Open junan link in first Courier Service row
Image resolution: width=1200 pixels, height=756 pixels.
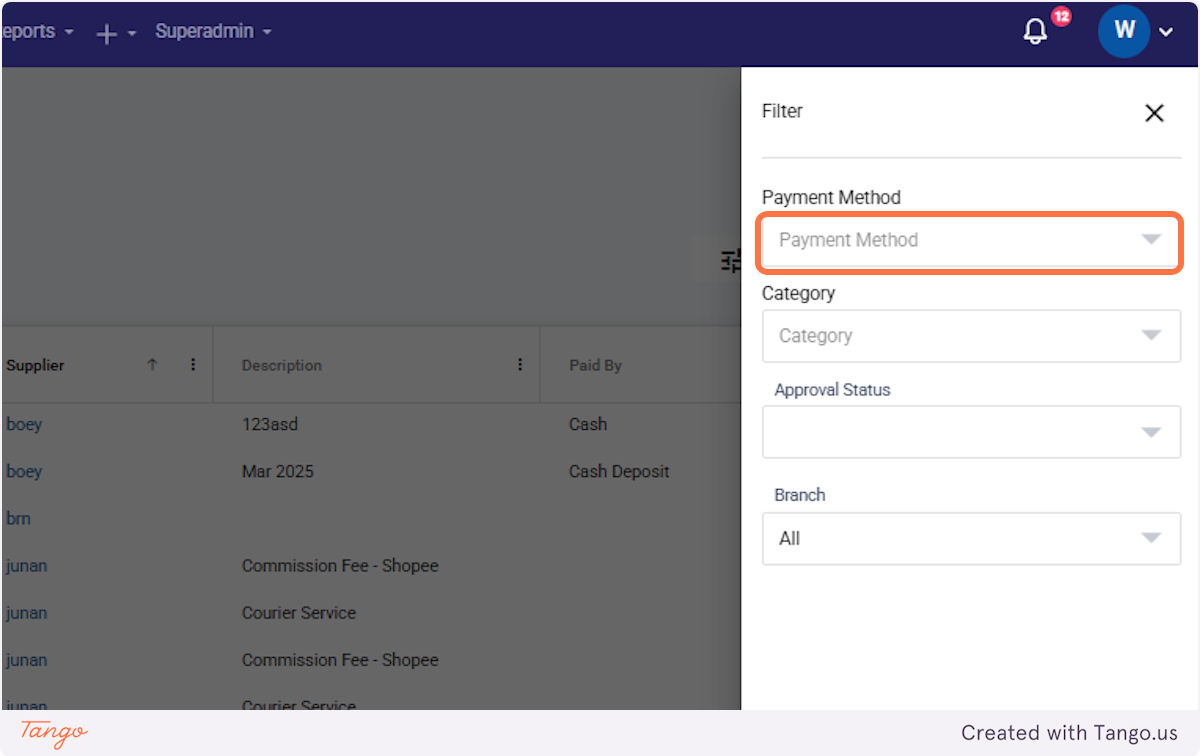26,612
